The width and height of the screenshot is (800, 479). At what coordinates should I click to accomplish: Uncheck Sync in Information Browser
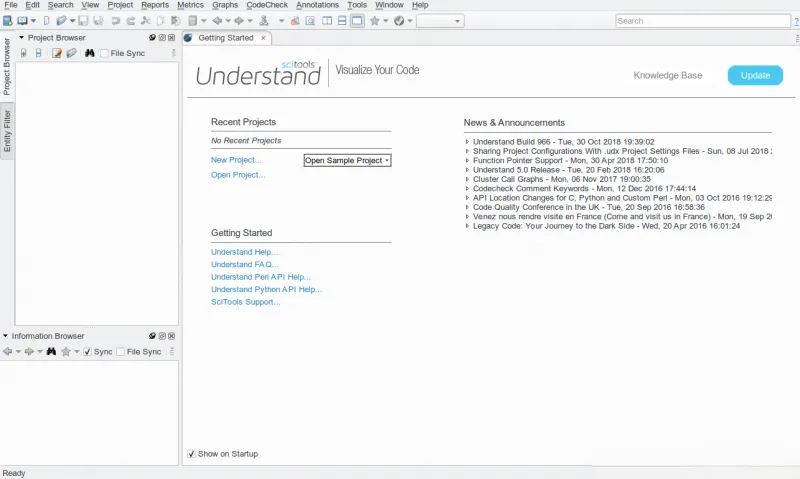pos(87,351)
